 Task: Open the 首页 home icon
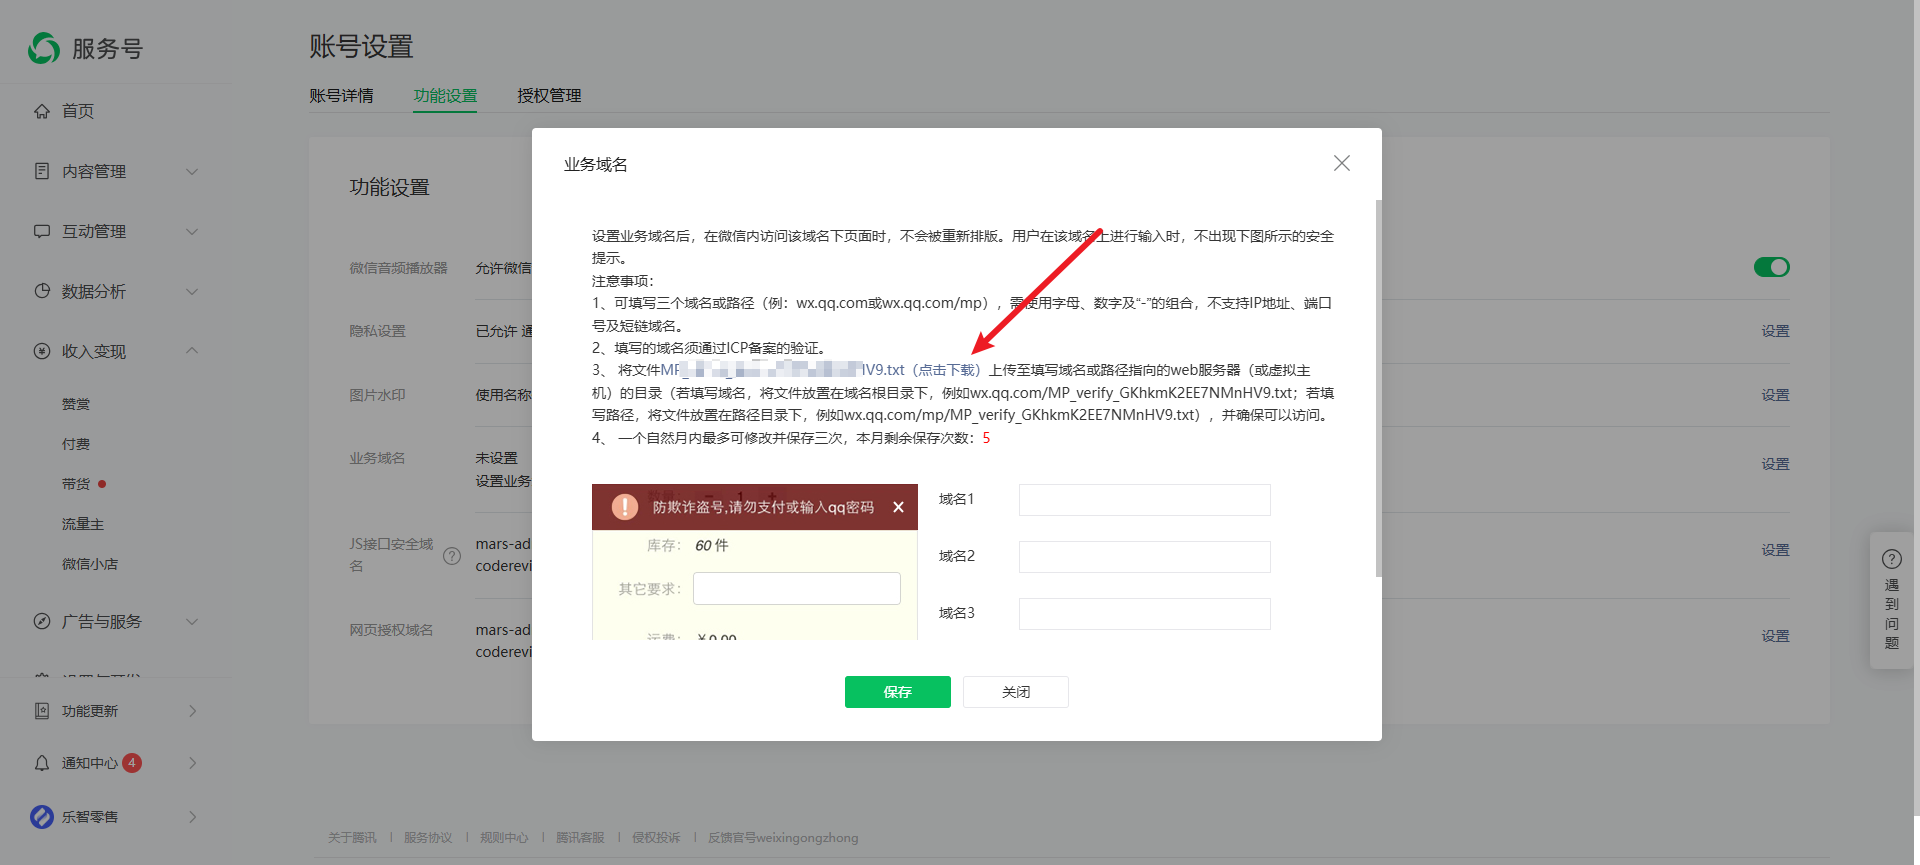coord(42,111)
